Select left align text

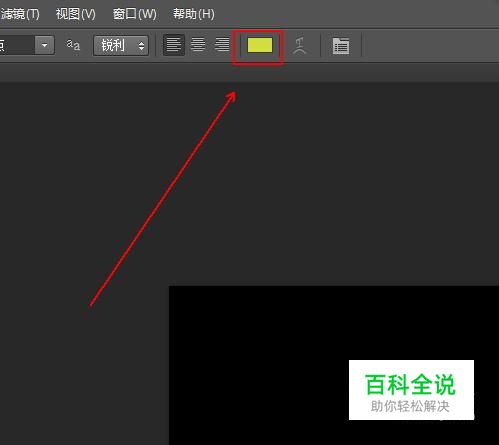(x=174, y=45)
